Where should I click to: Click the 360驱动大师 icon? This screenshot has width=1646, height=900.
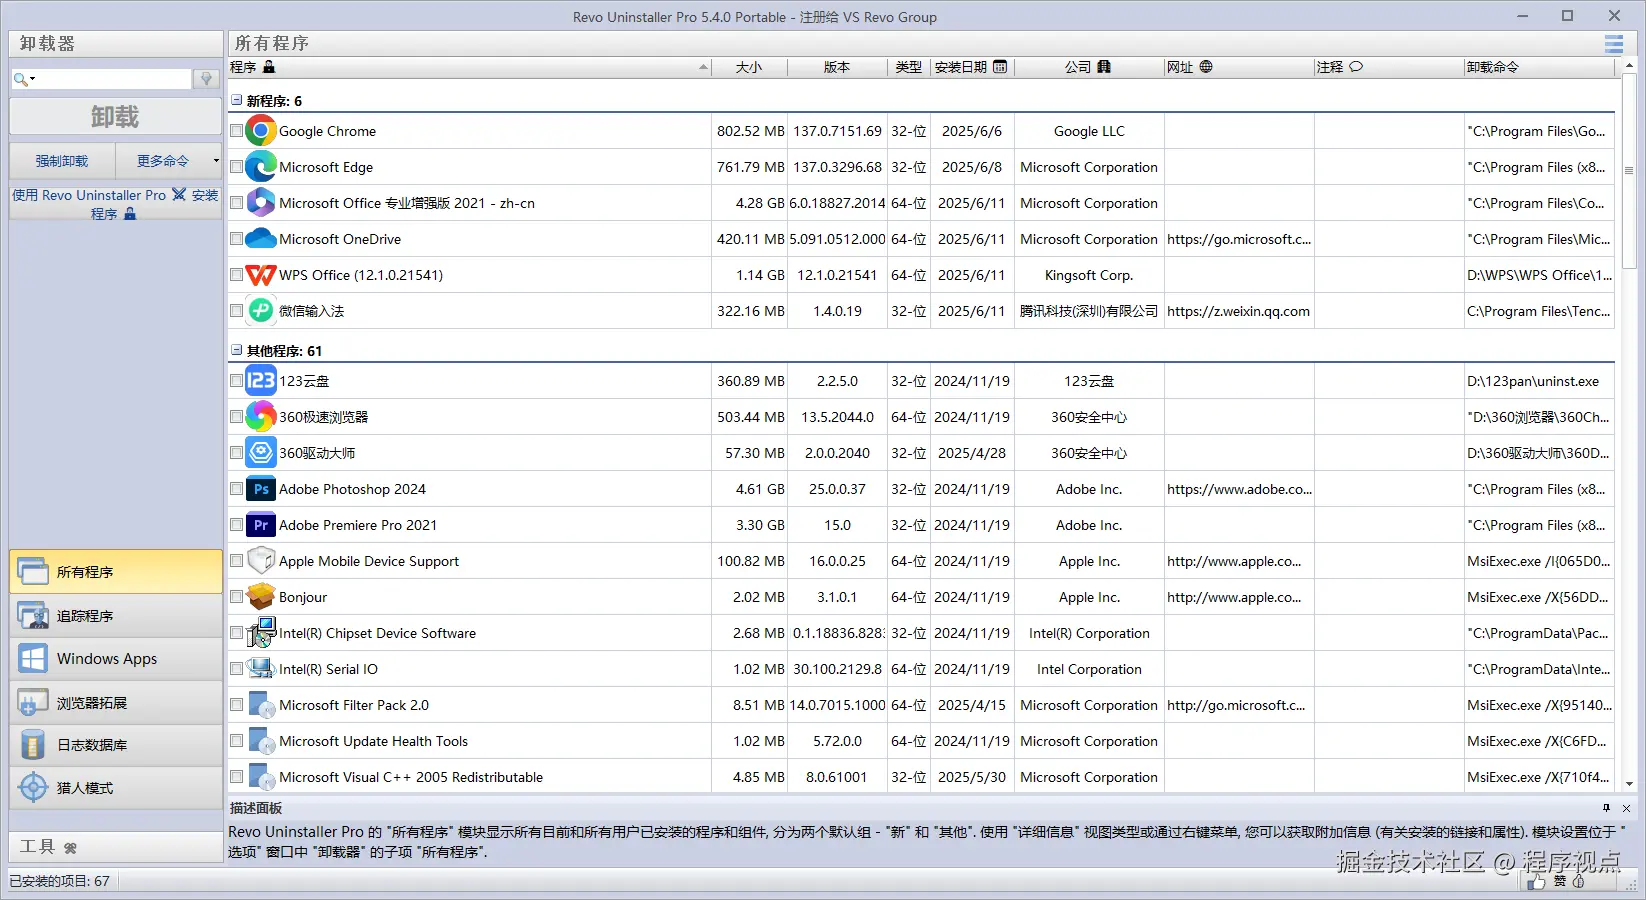261,453
